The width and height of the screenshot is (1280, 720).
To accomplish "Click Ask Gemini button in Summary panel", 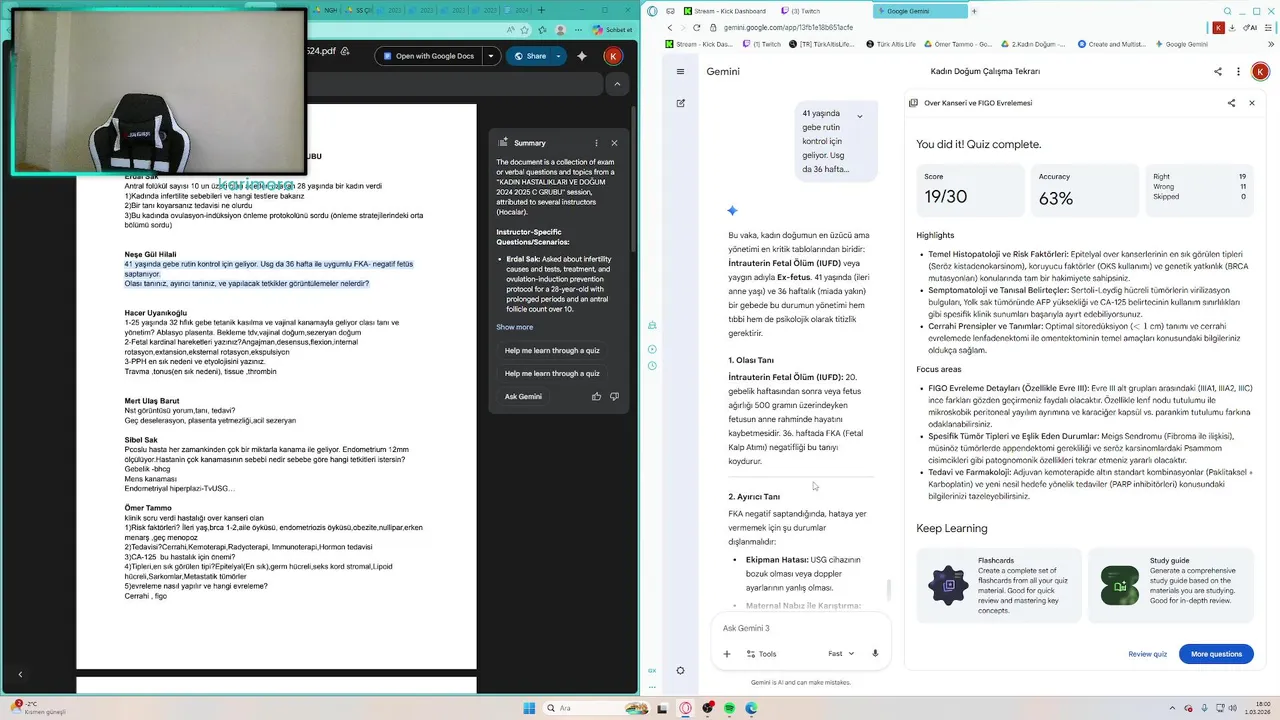I will (x=523, y=397).
